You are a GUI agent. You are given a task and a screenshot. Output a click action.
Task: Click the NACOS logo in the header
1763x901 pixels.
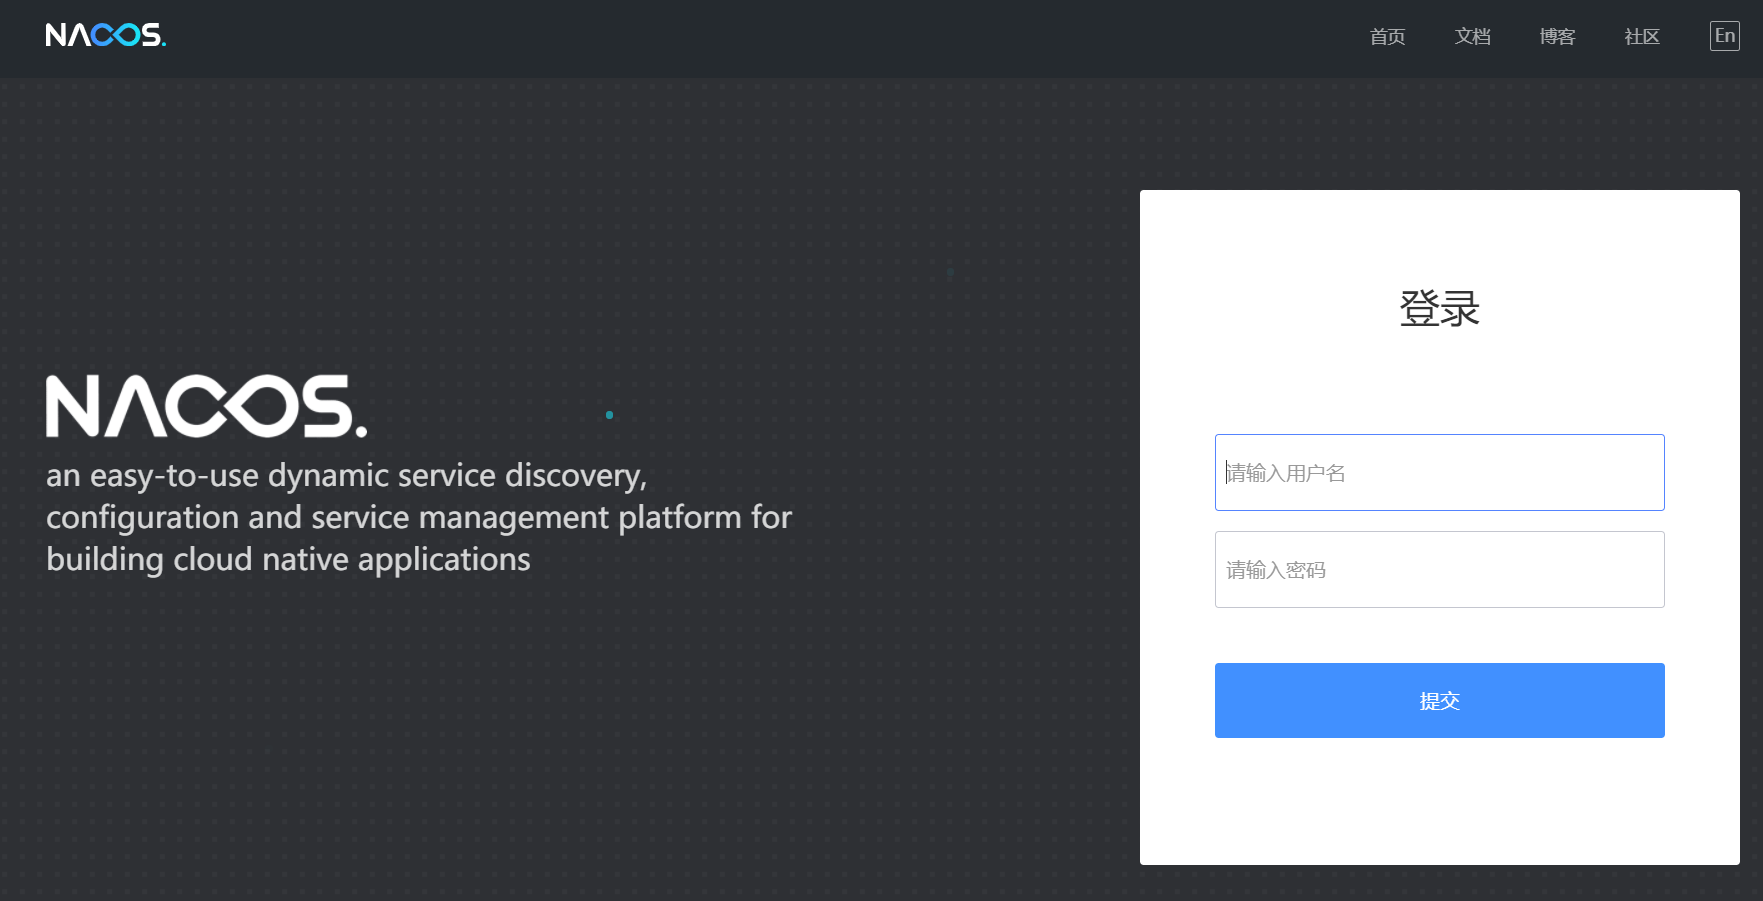coord(106,36)
